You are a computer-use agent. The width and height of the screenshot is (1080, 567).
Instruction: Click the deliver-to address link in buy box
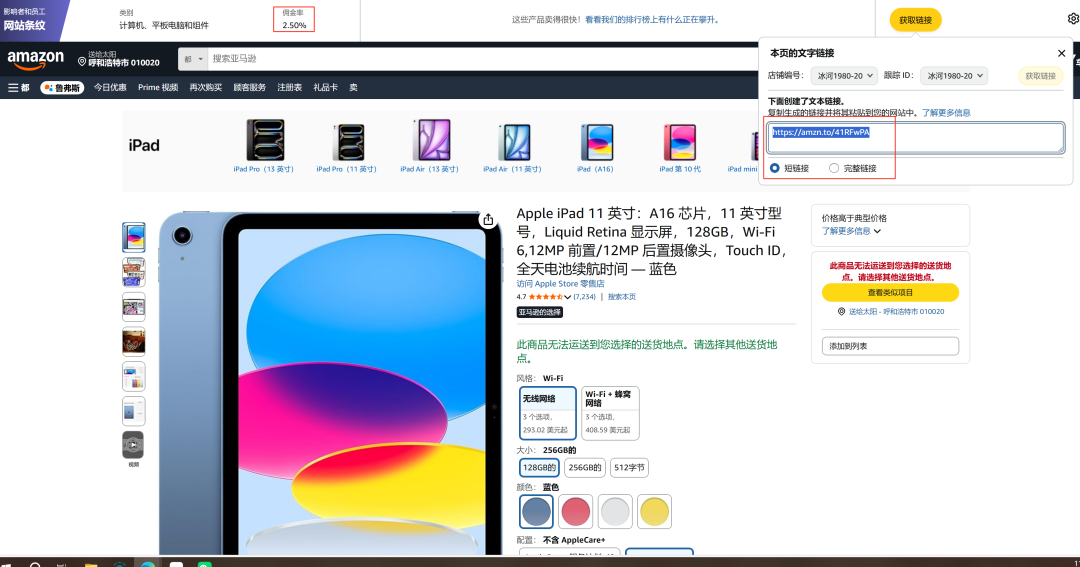click(896, 311)
